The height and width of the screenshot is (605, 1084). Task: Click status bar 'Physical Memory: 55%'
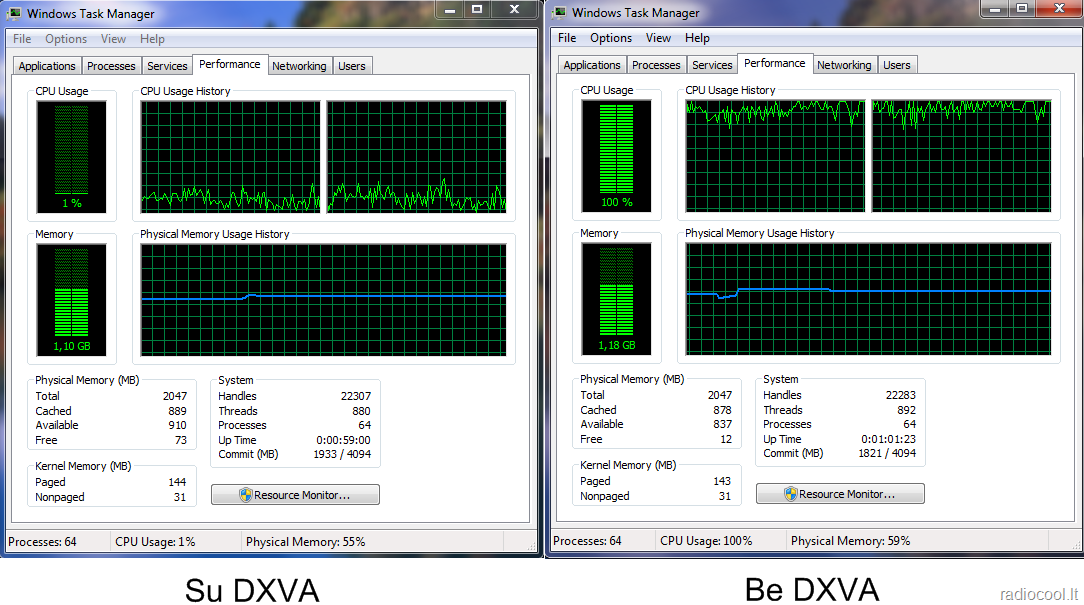pos(306,542)
